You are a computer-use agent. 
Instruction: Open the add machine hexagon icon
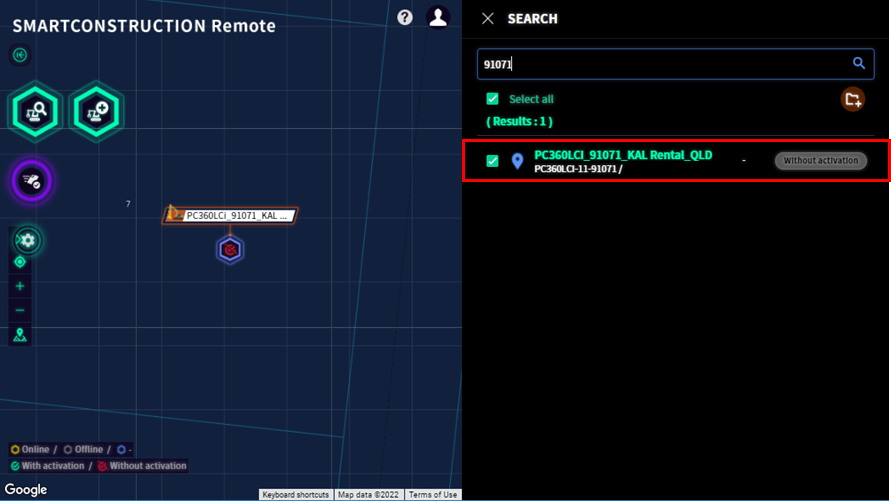pos(97,111)
